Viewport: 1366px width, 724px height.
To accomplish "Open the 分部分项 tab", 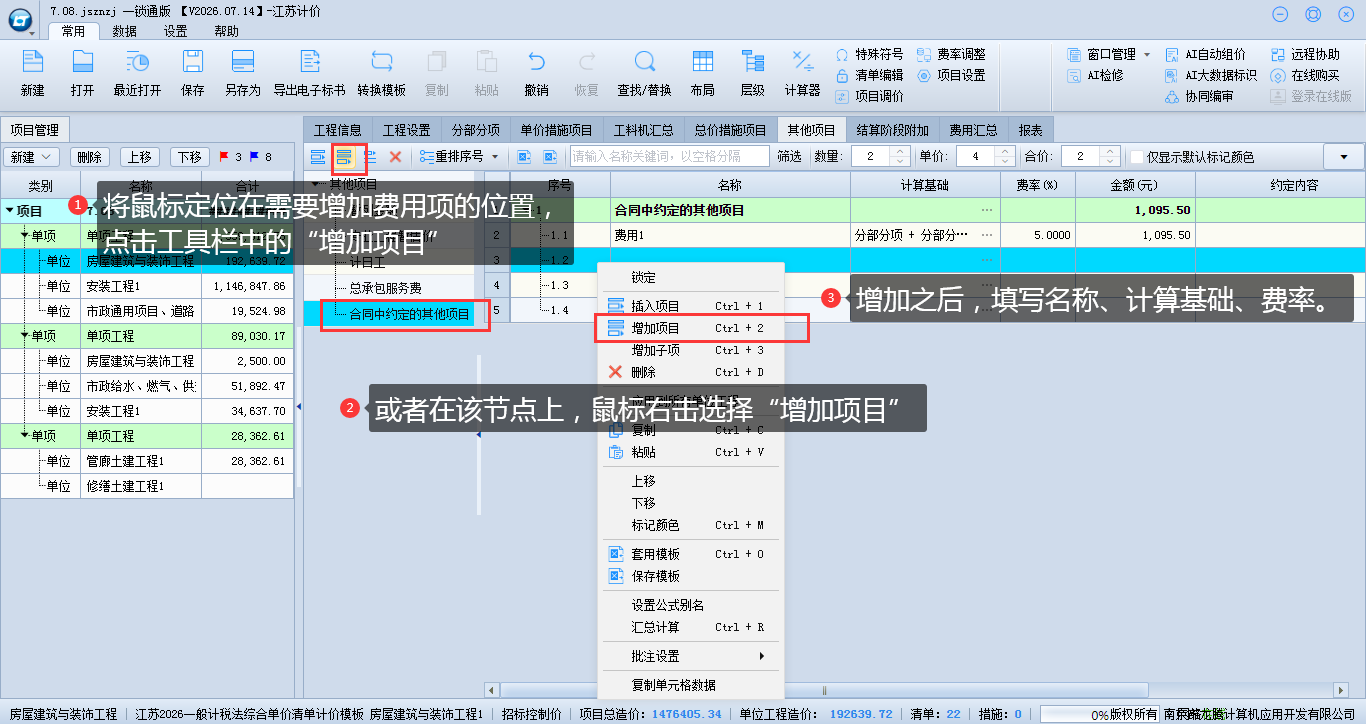I will point(475,130).
